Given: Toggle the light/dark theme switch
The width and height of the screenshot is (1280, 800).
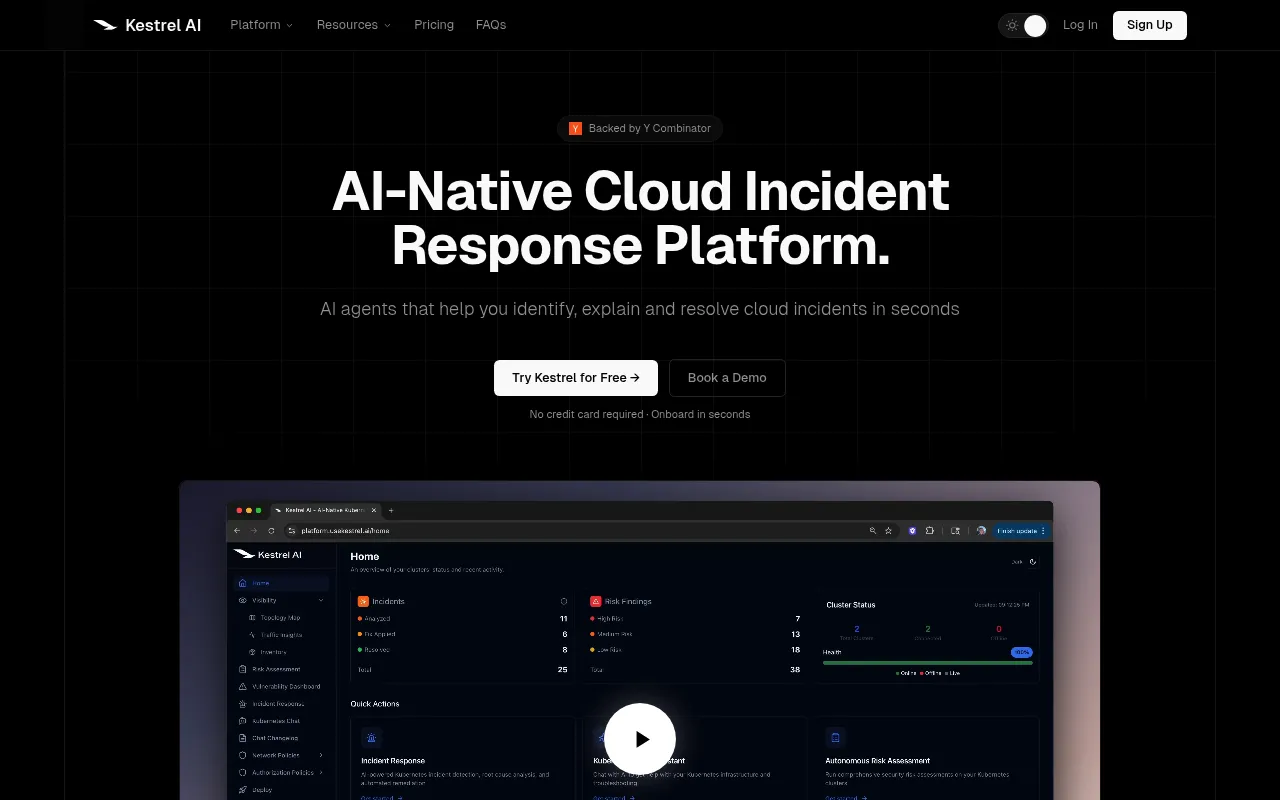Looking at the screenshot, I should 1023,26.
